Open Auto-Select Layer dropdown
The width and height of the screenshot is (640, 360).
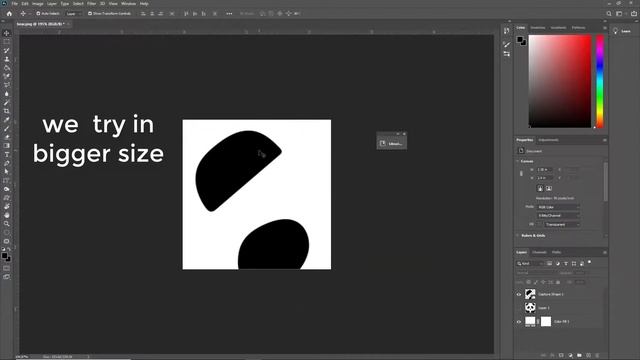pyautogui.click(x=73, y=13)
